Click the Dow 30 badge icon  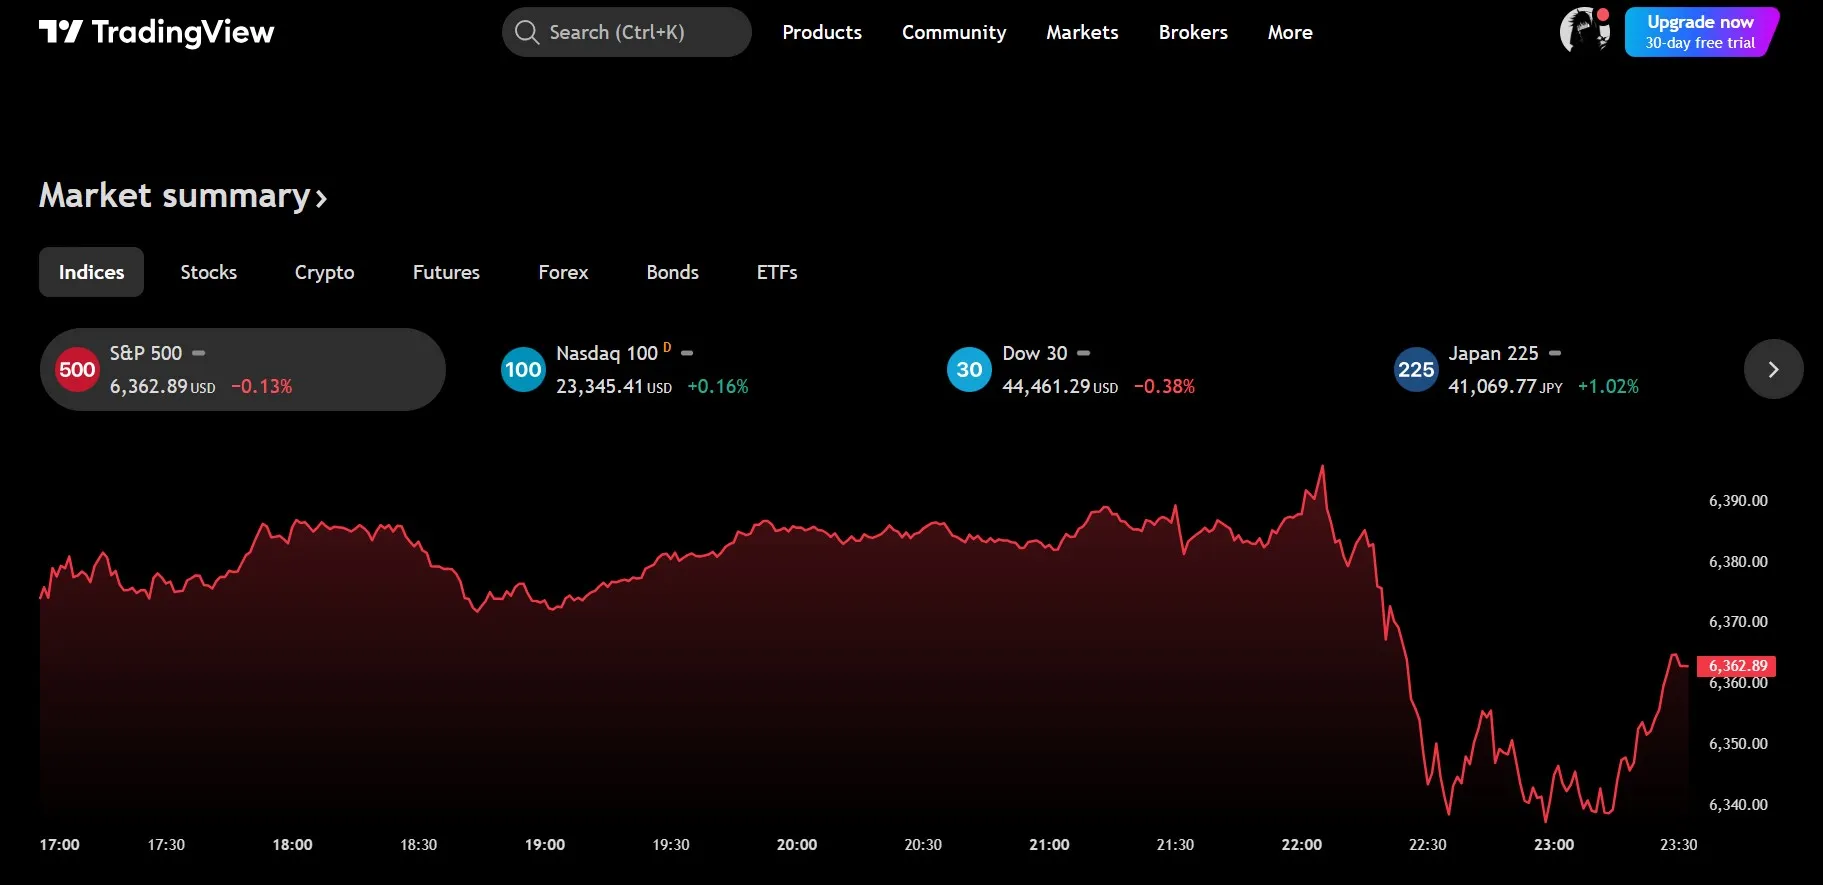(969, 370)
